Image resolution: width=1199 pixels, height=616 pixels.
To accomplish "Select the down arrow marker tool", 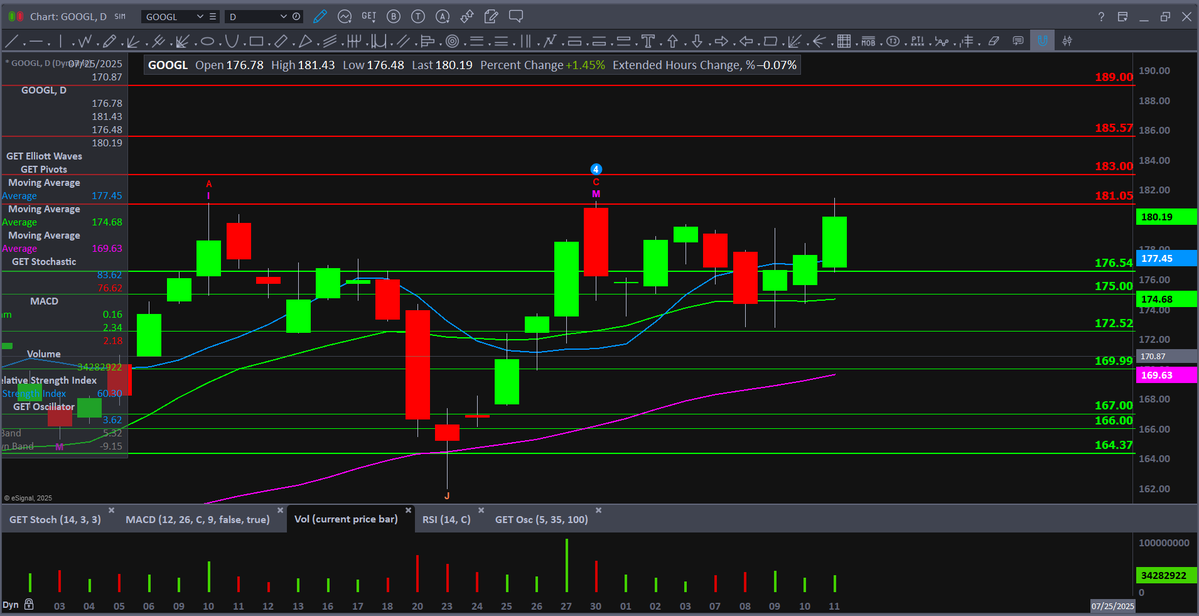I will click(x=697, y=41).
